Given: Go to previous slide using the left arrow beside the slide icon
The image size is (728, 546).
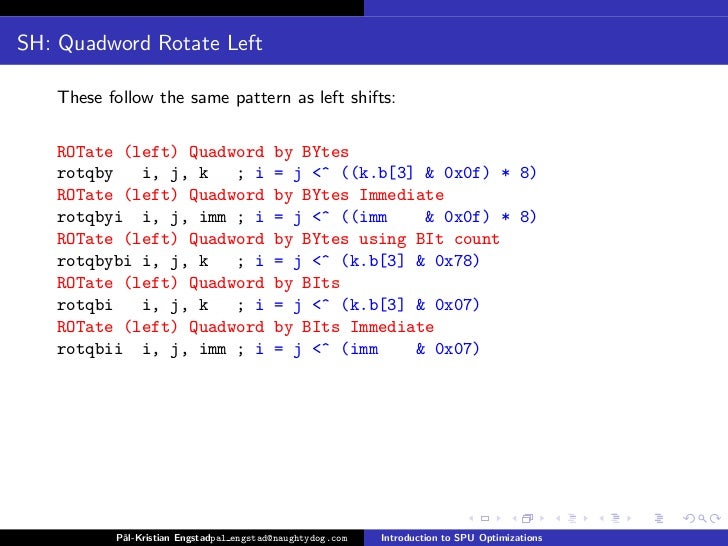Looking at the screenshot, I should (471, 518).
